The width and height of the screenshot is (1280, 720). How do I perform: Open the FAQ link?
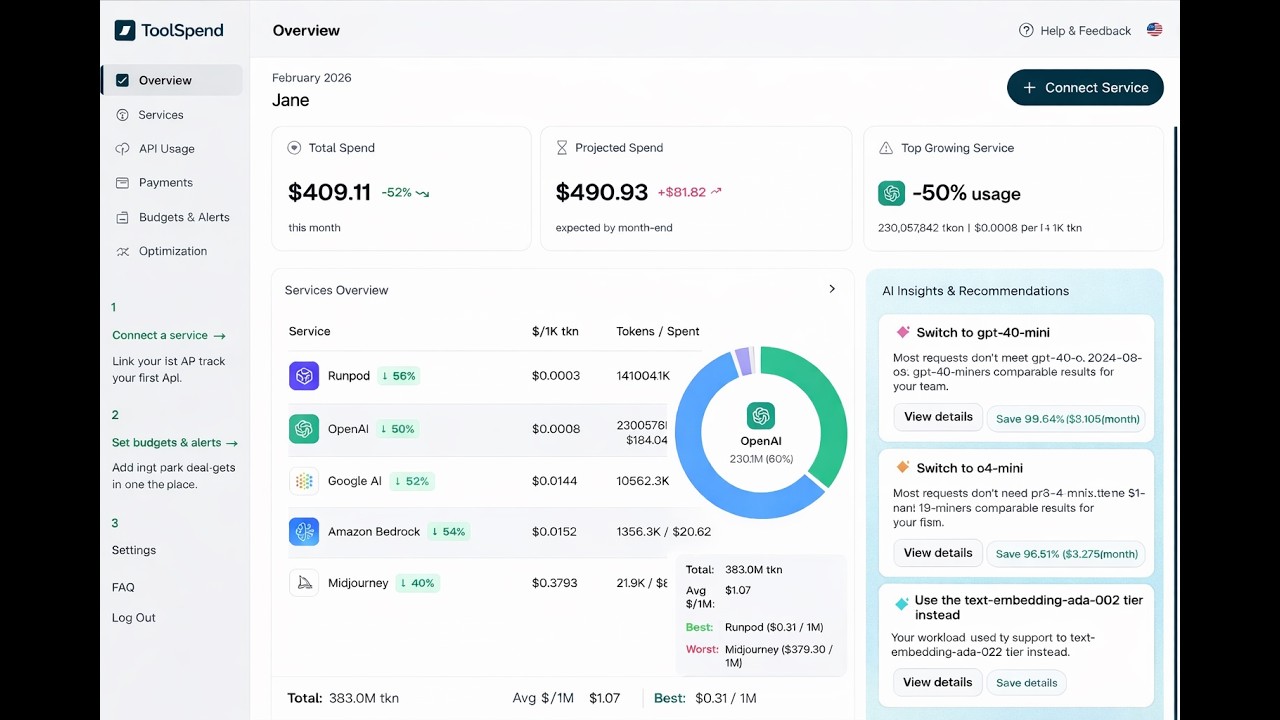(123, 587)
